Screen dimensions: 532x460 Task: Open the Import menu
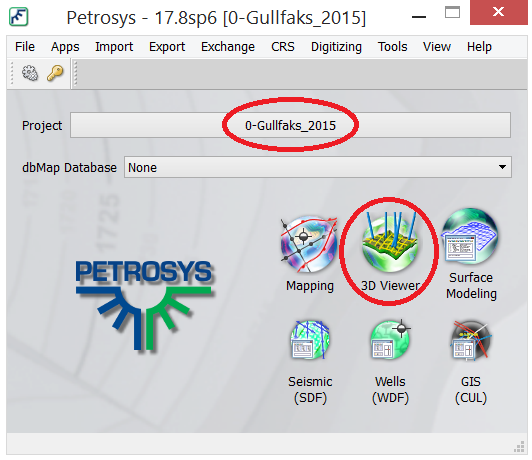114,46
